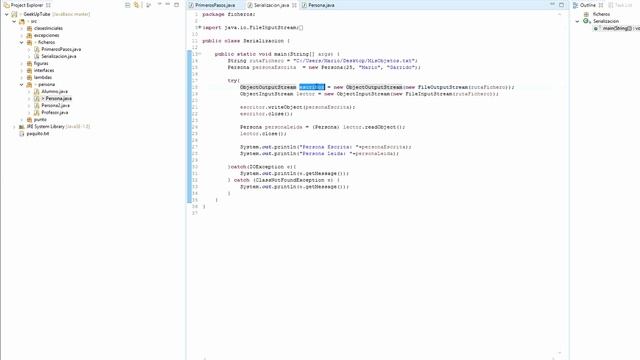The image size is (640, 360).
Task: Expand JRE System Library node
Action: pos(14,127)
